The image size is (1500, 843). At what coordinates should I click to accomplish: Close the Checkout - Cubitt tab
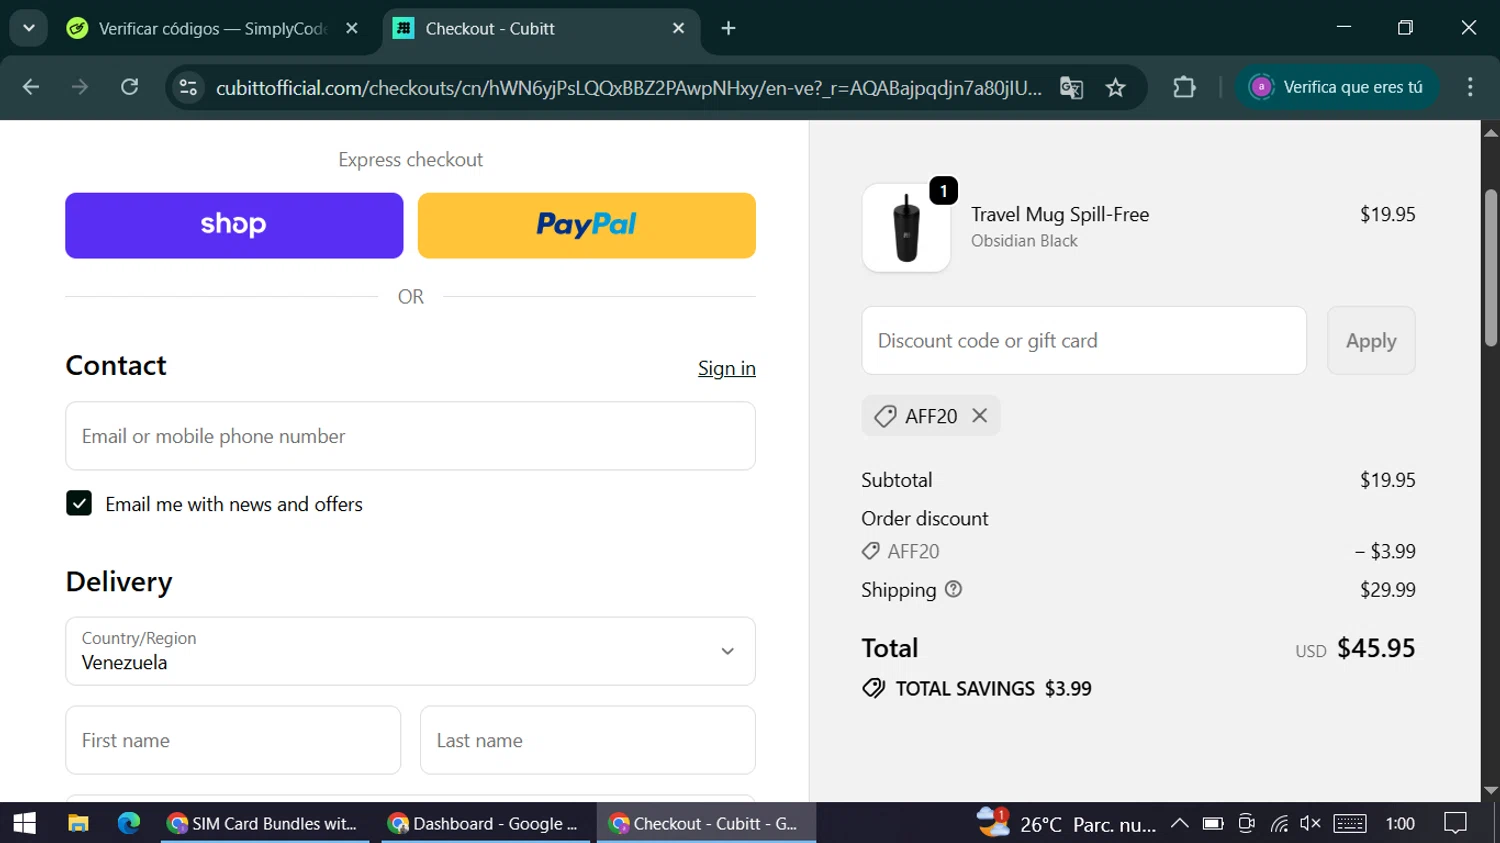point(679,28)
